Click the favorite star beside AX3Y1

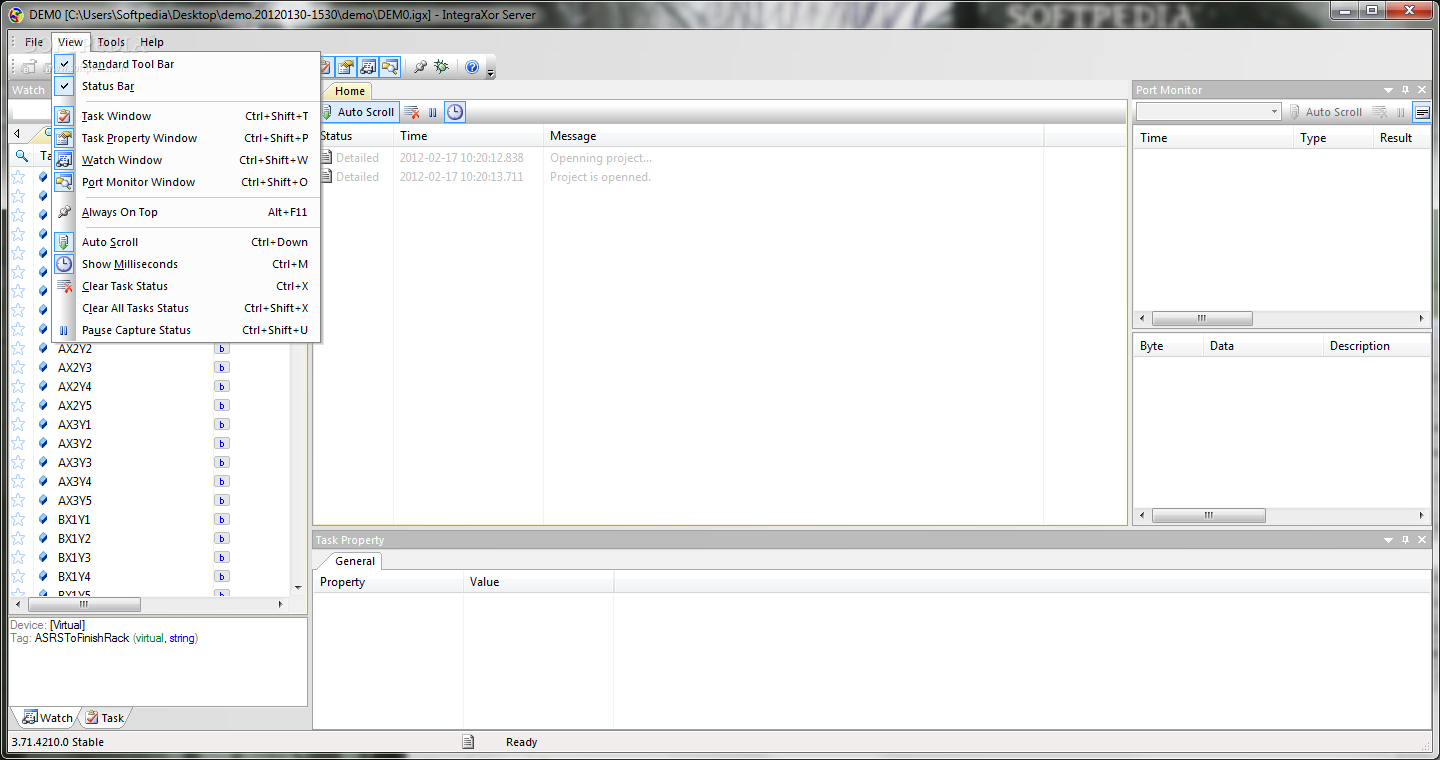point(18,425)
